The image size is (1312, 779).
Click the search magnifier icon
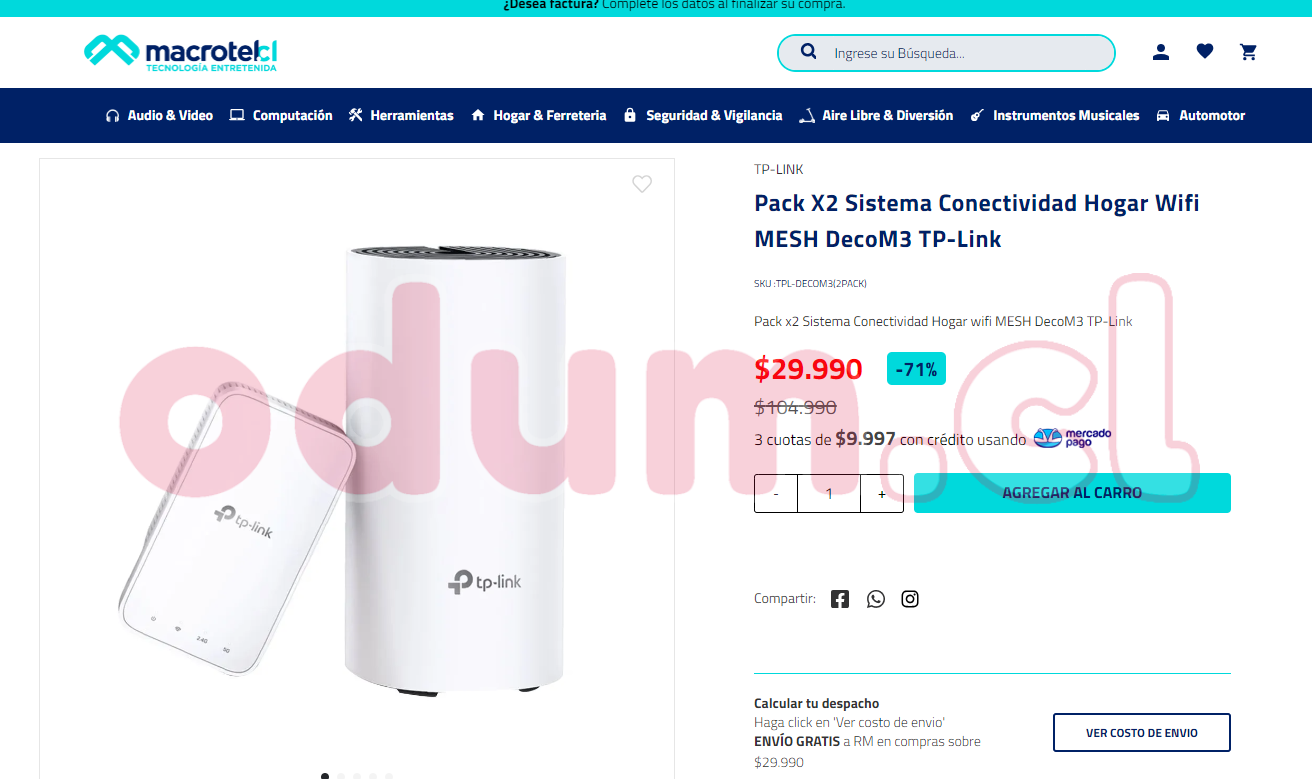(808, 52)
